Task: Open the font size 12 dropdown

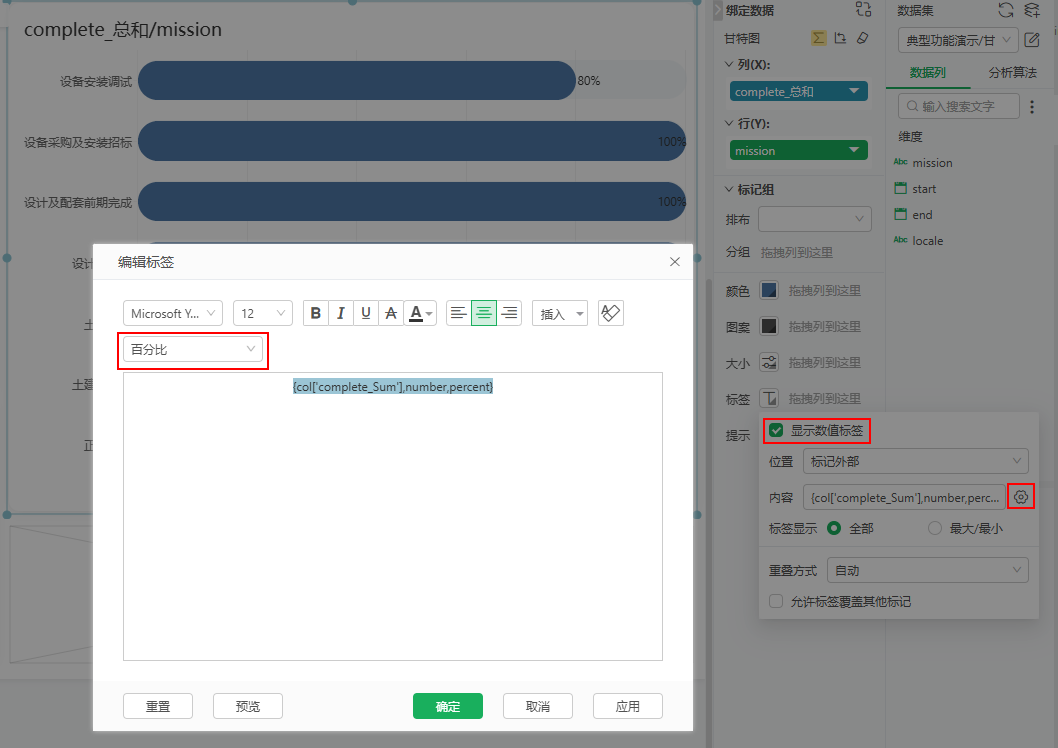Action: coord(263,313)
